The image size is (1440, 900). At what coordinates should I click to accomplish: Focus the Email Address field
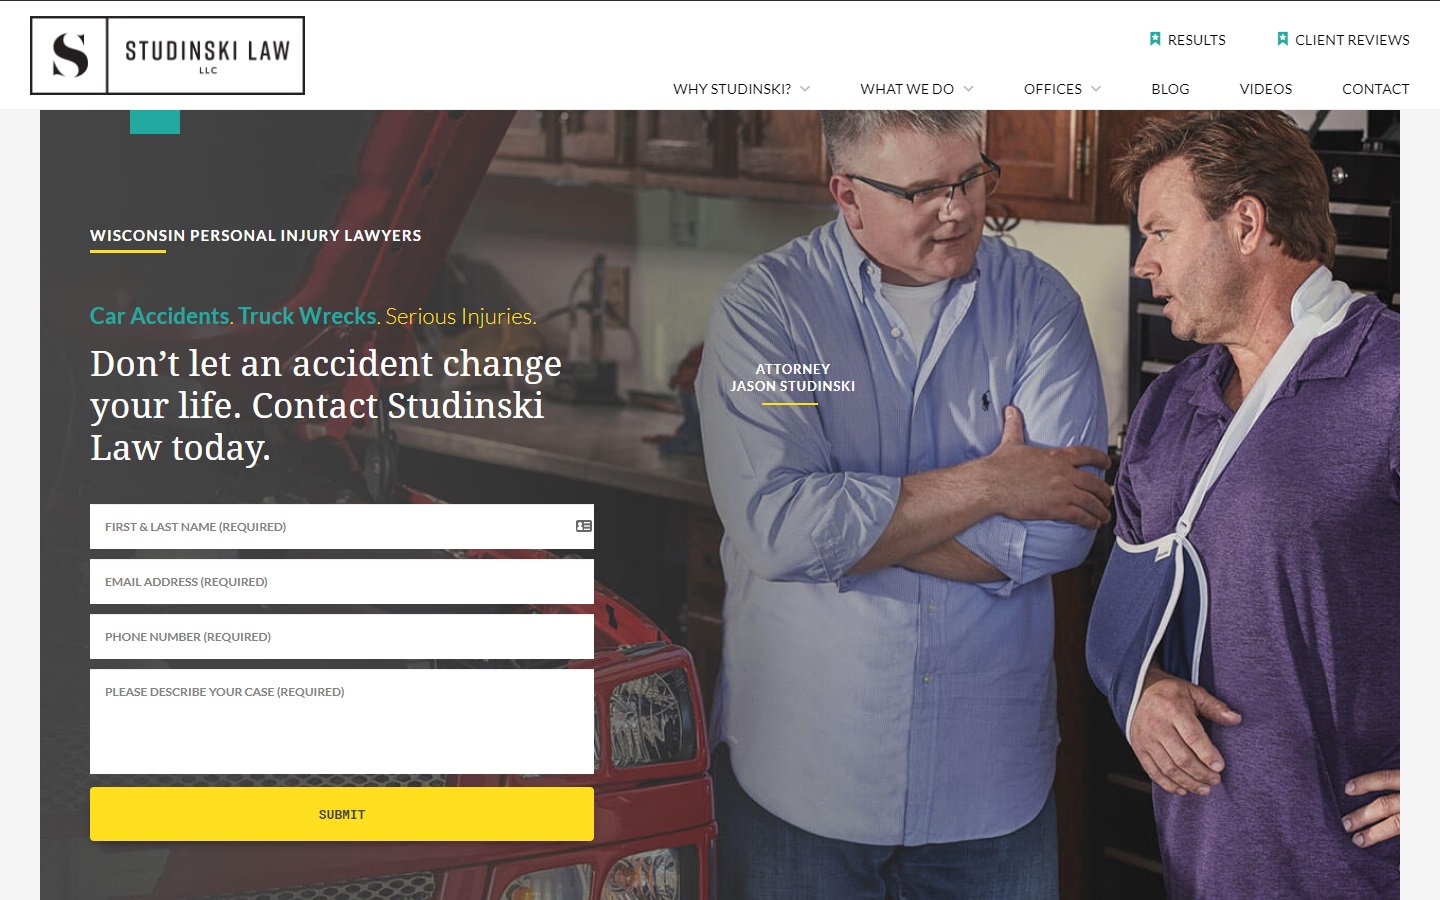[342, 581]
